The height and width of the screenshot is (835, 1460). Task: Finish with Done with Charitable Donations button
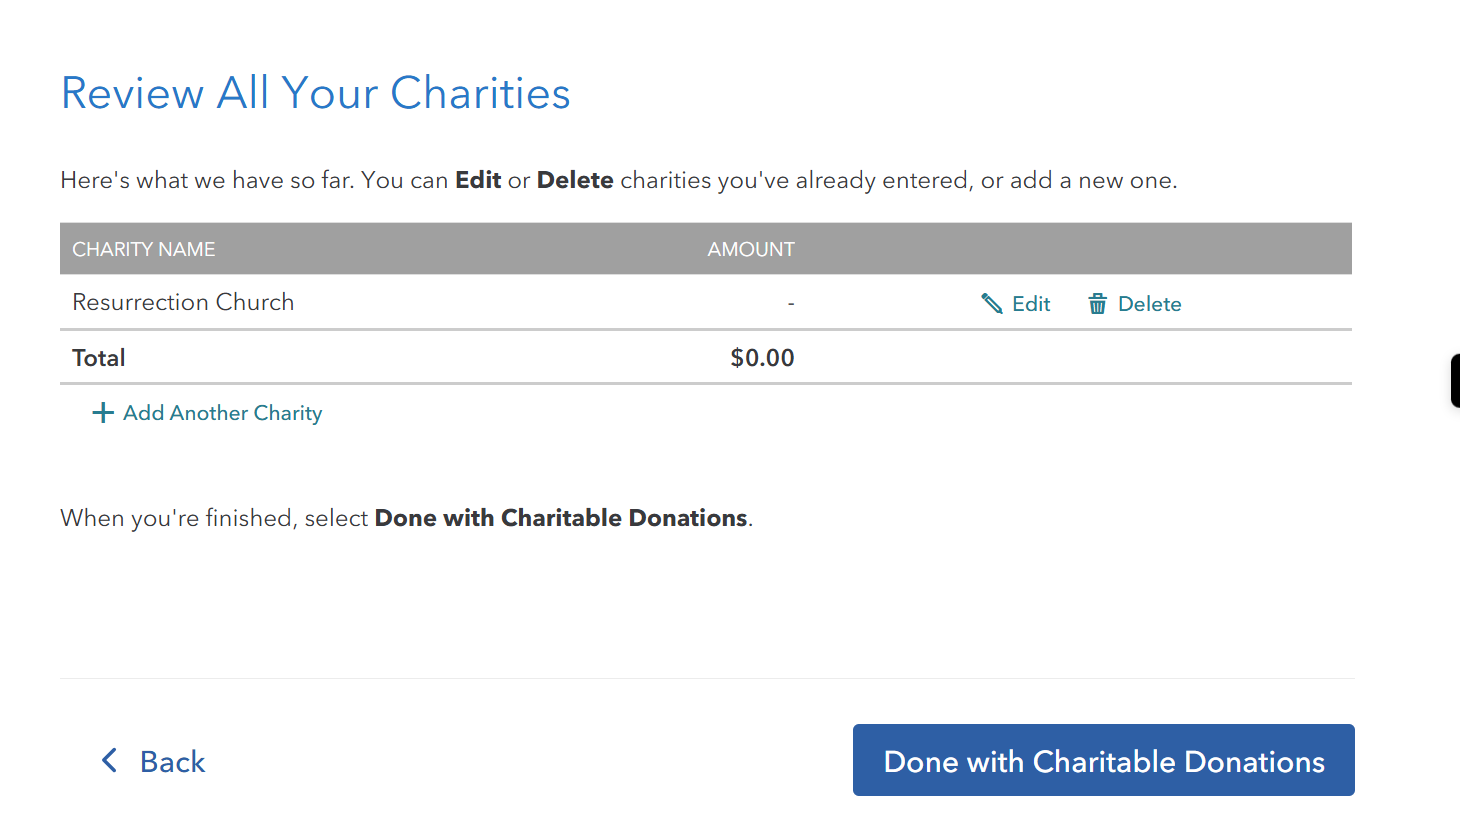1103,761
